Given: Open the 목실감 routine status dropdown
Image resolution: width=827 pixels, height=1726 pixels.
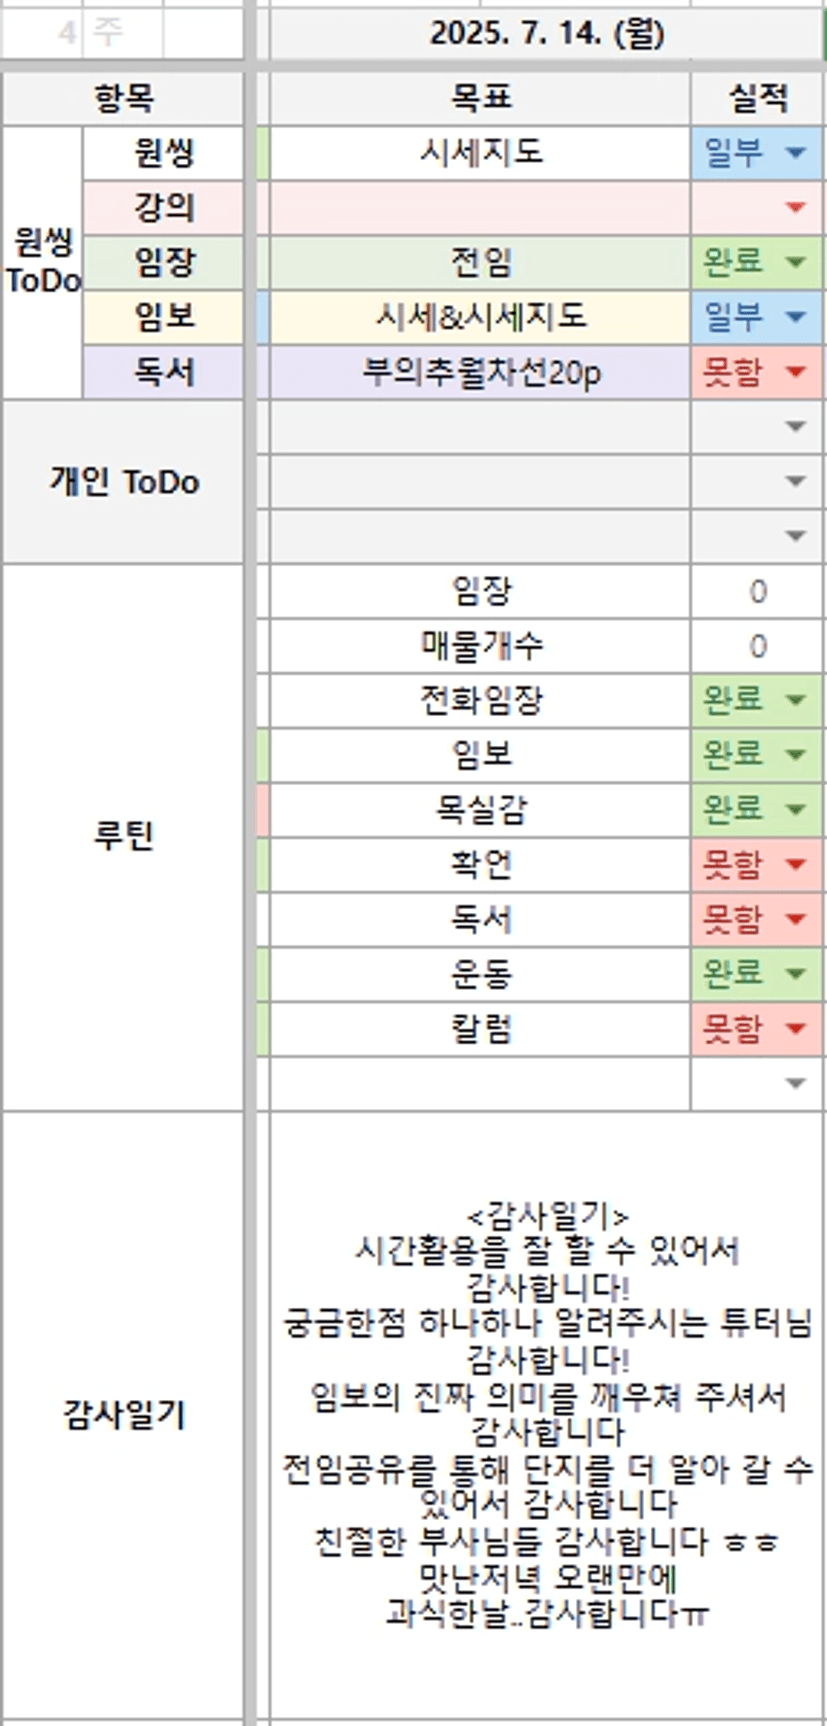Looking at the screenshot, I should (796, 809).
